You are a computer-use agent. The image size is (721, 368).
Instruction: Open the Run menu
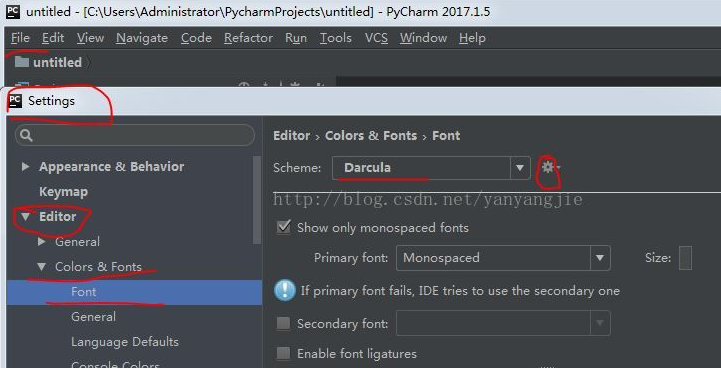pyautogui.click(x=296, y=38)
